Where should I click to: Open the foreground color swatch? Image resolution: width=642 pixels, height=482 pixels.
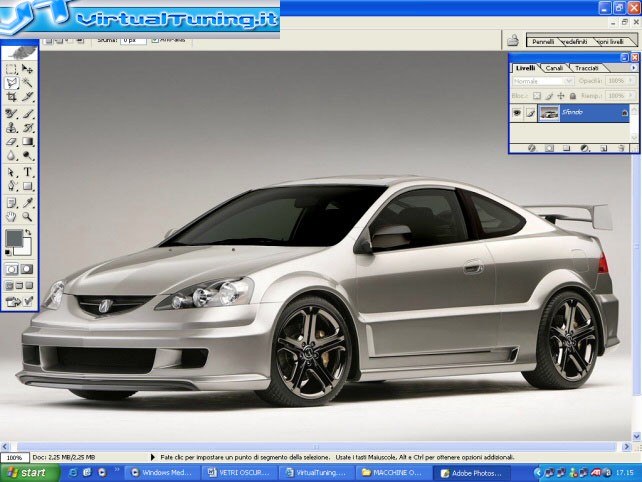coord(14,238)
